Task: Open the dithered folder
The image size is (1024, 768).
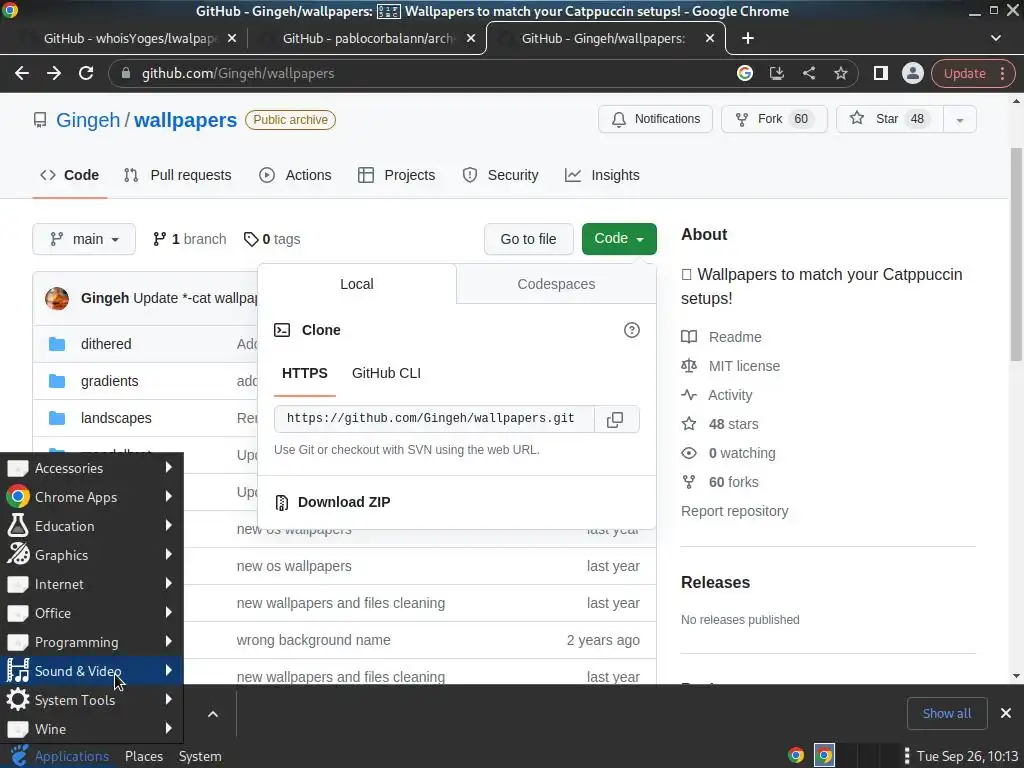Action: [x=106, y=344]
